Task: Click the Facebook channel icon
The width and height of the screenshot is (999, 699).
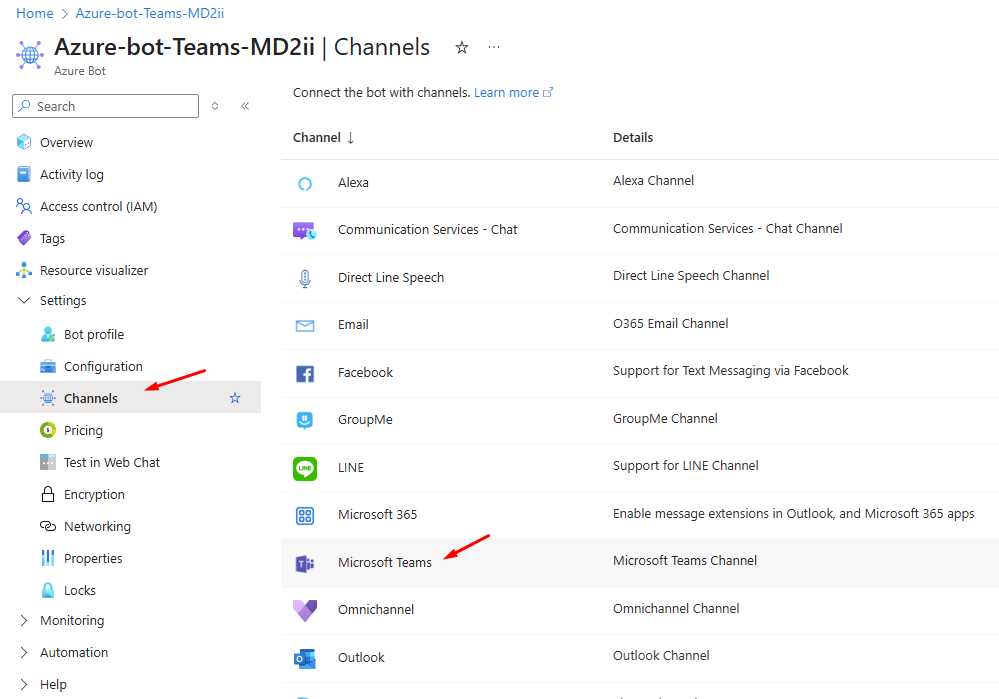Action: 305,373
